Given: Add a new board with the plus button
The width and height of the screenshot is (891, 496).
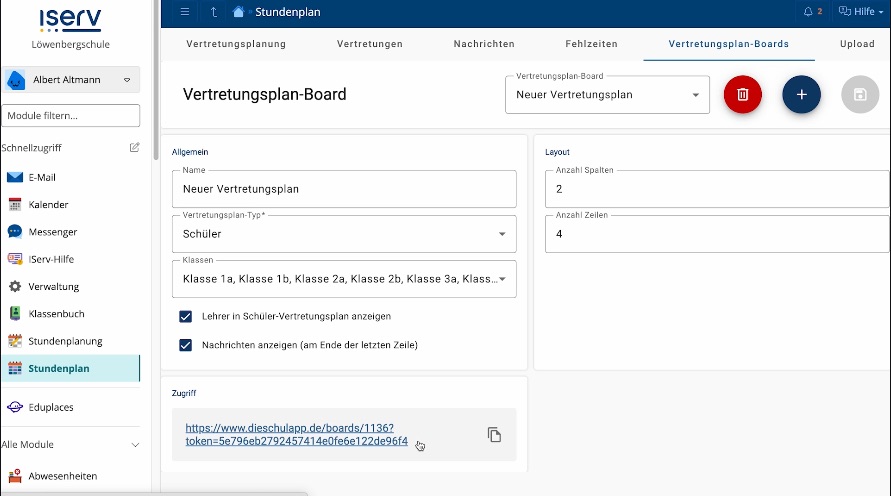Looking at the screenshot, I should (x=801, y=94).
